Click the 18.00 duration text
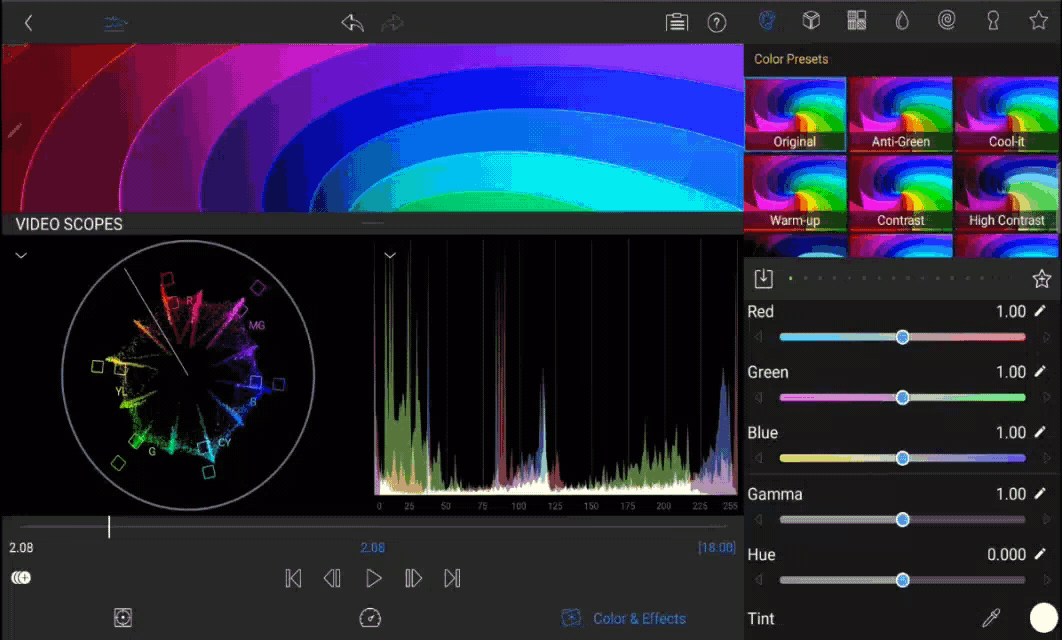Image resolution: width=1062 pixels, height=640 pixels. [717, 547]
